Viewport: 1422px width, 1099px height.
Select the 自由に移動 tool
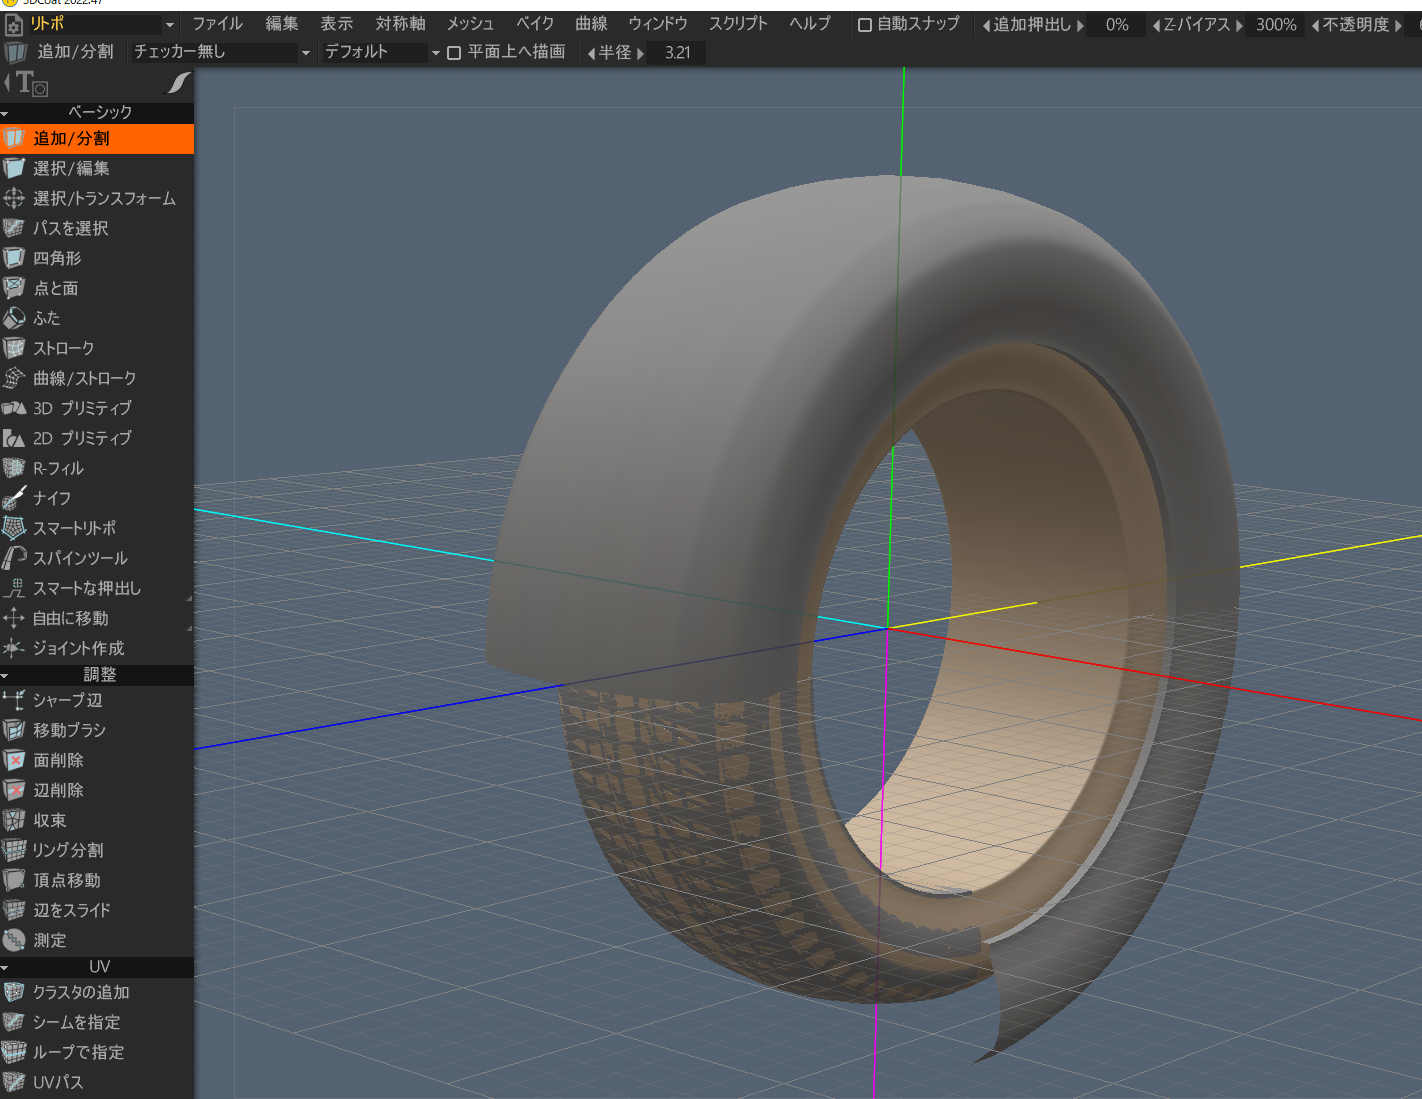pos(97,618)
